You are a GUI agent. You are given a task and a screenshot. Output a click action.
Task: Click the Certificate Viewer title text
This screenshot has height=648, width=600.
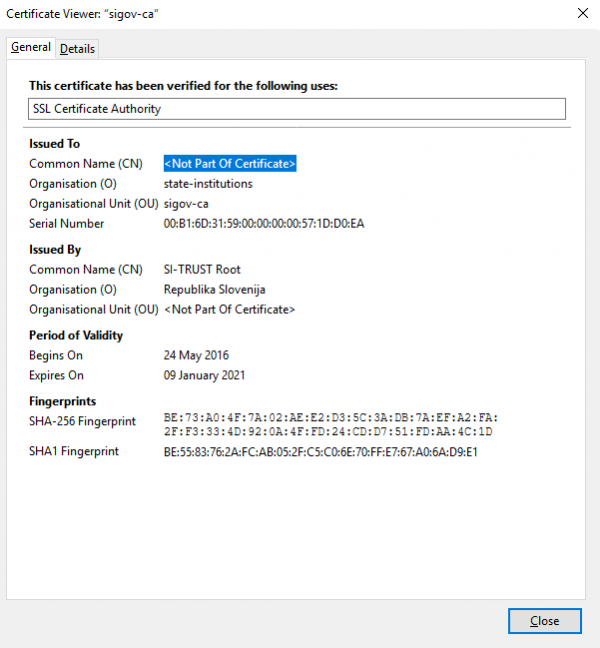(x=82, y=14)
